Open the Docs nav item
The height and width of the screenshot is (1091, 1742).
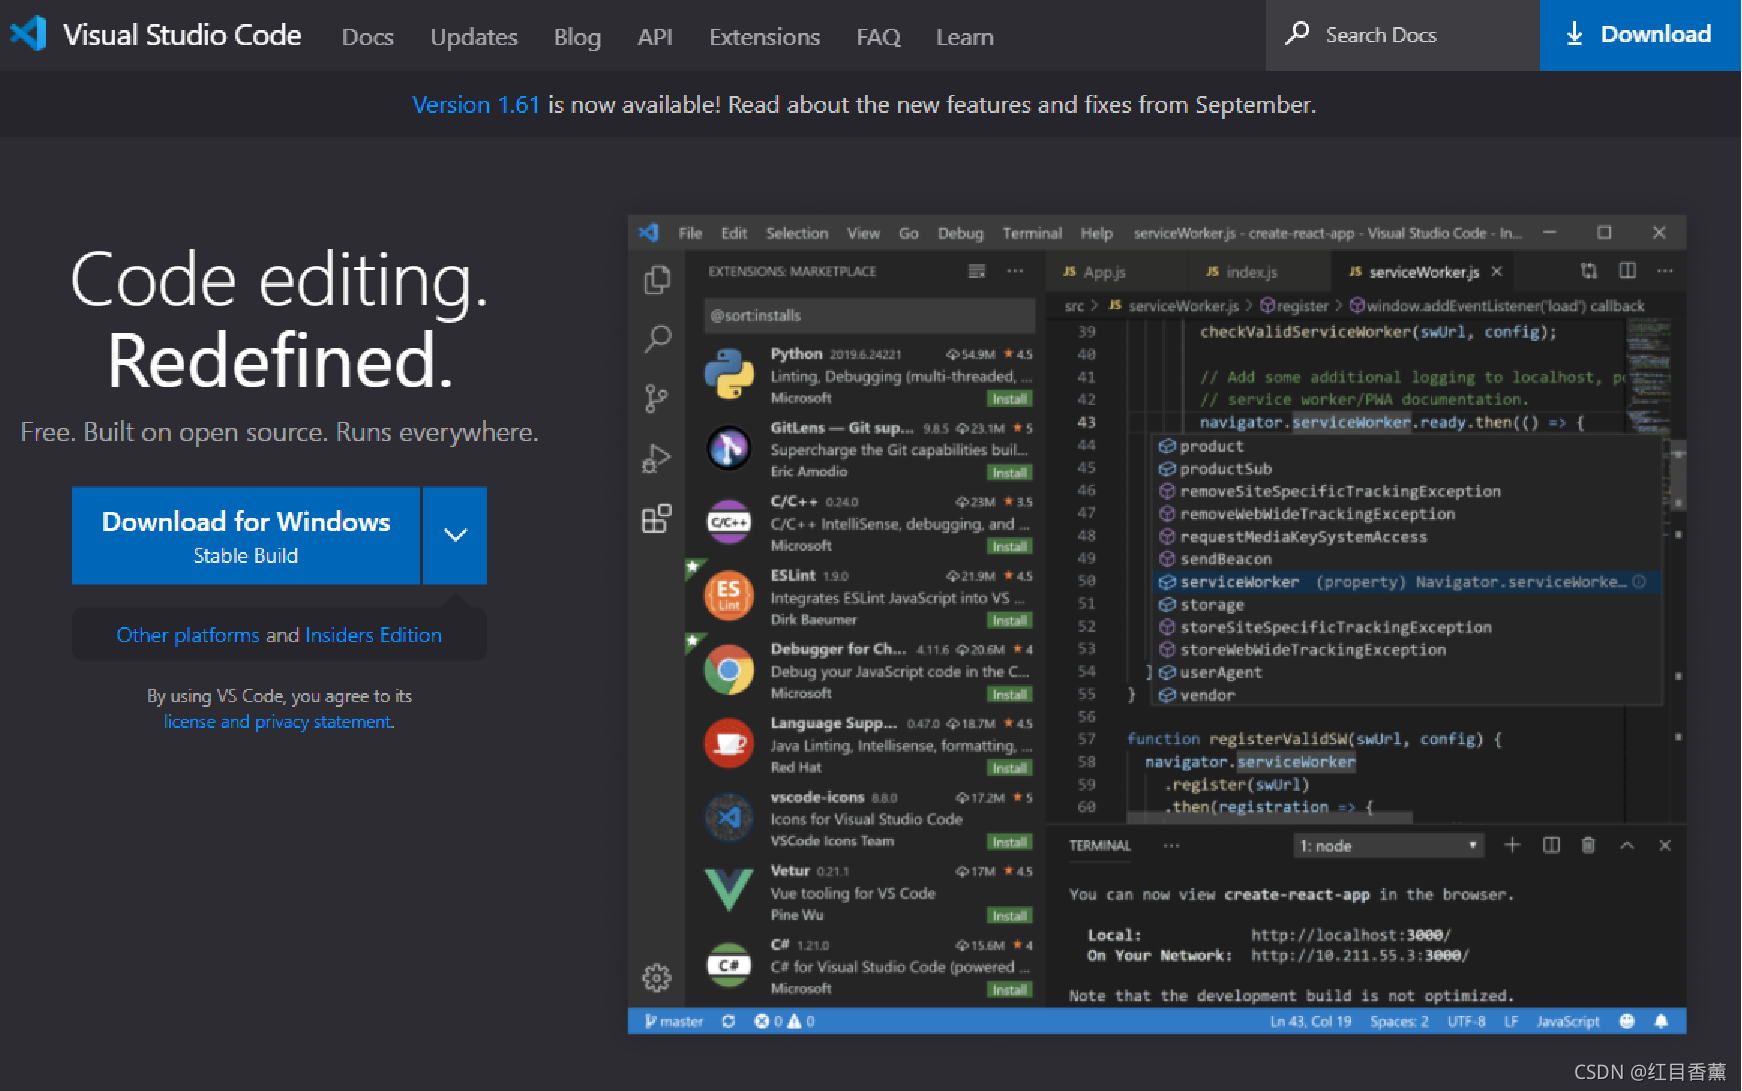pyautogui.click(x=367, y=37)
